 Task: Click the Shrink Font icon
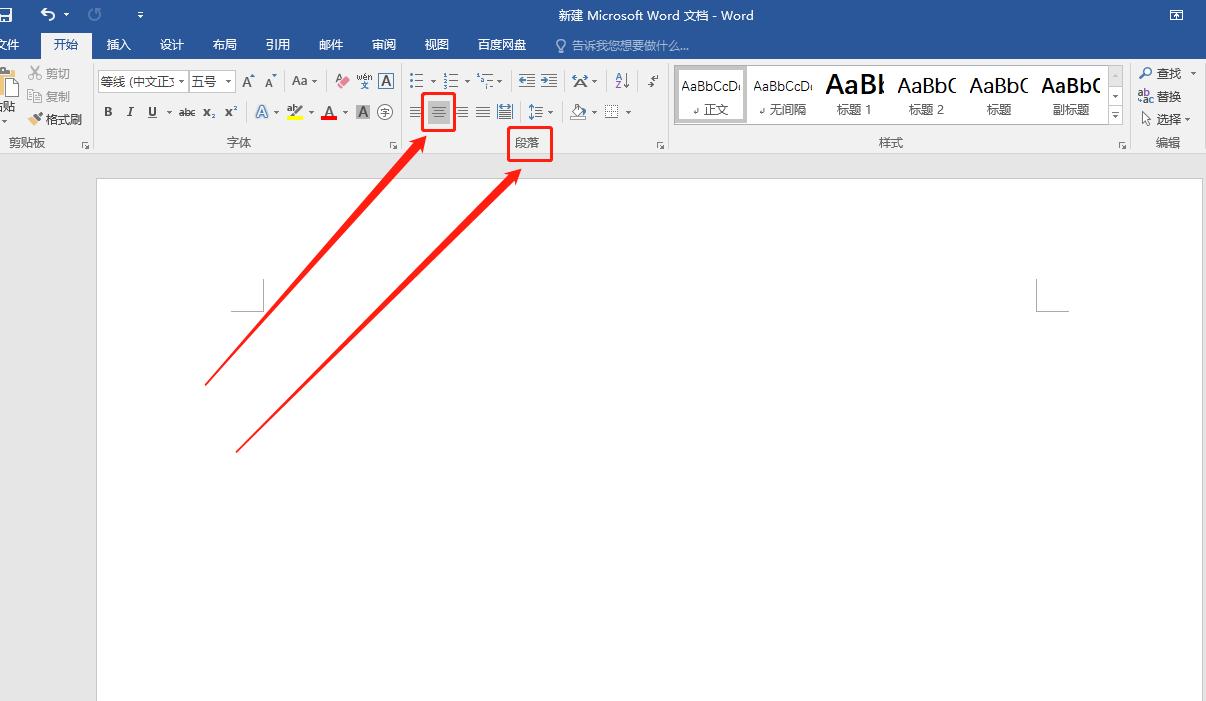[x=270, y=81]
